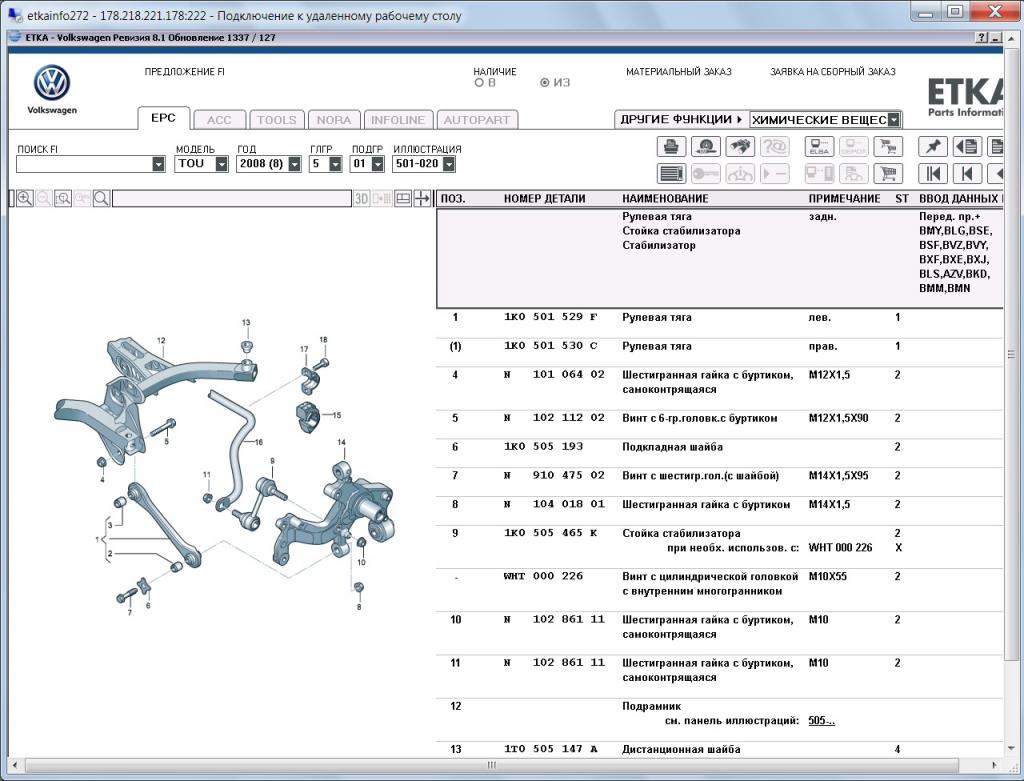Click the horizontal scrollbar thumb at the bottom
Screen dimensions: 1024x781
pyautogui.click(x=492, y=765)
